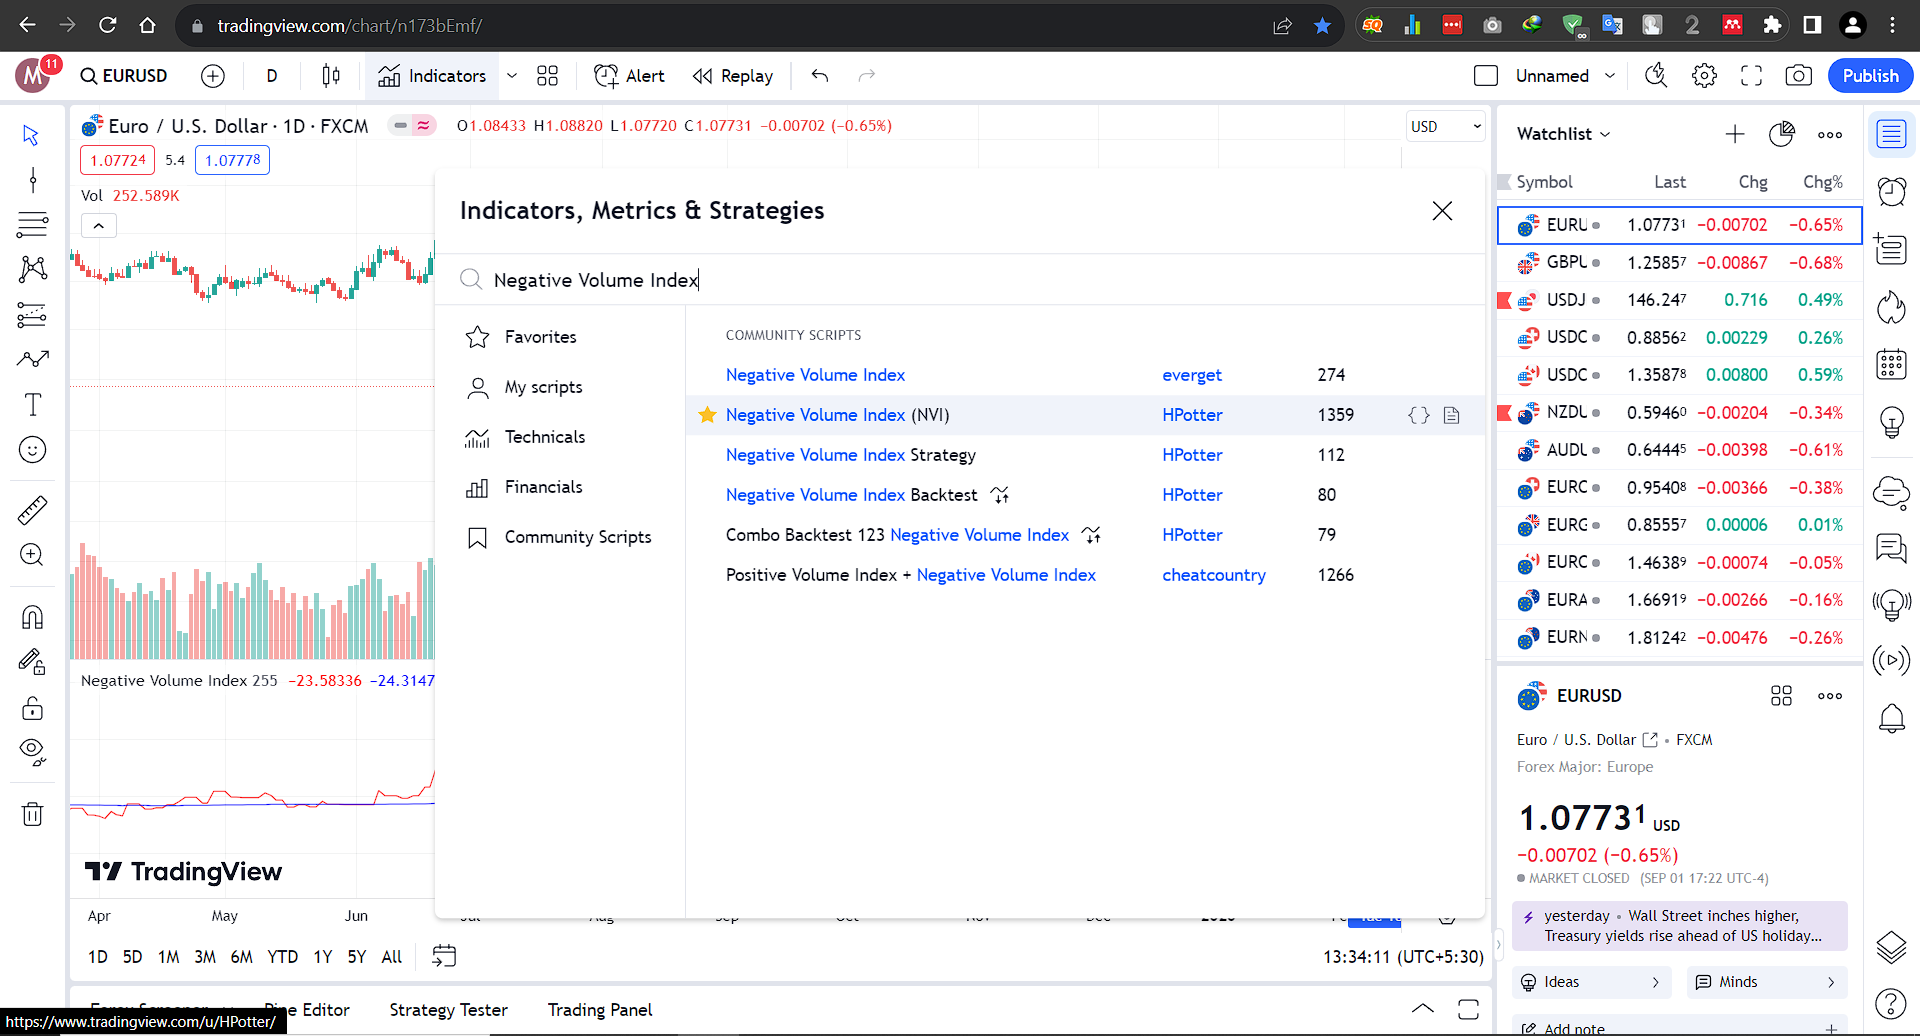Open the Fibonacci retracement tools

(32, 224)
